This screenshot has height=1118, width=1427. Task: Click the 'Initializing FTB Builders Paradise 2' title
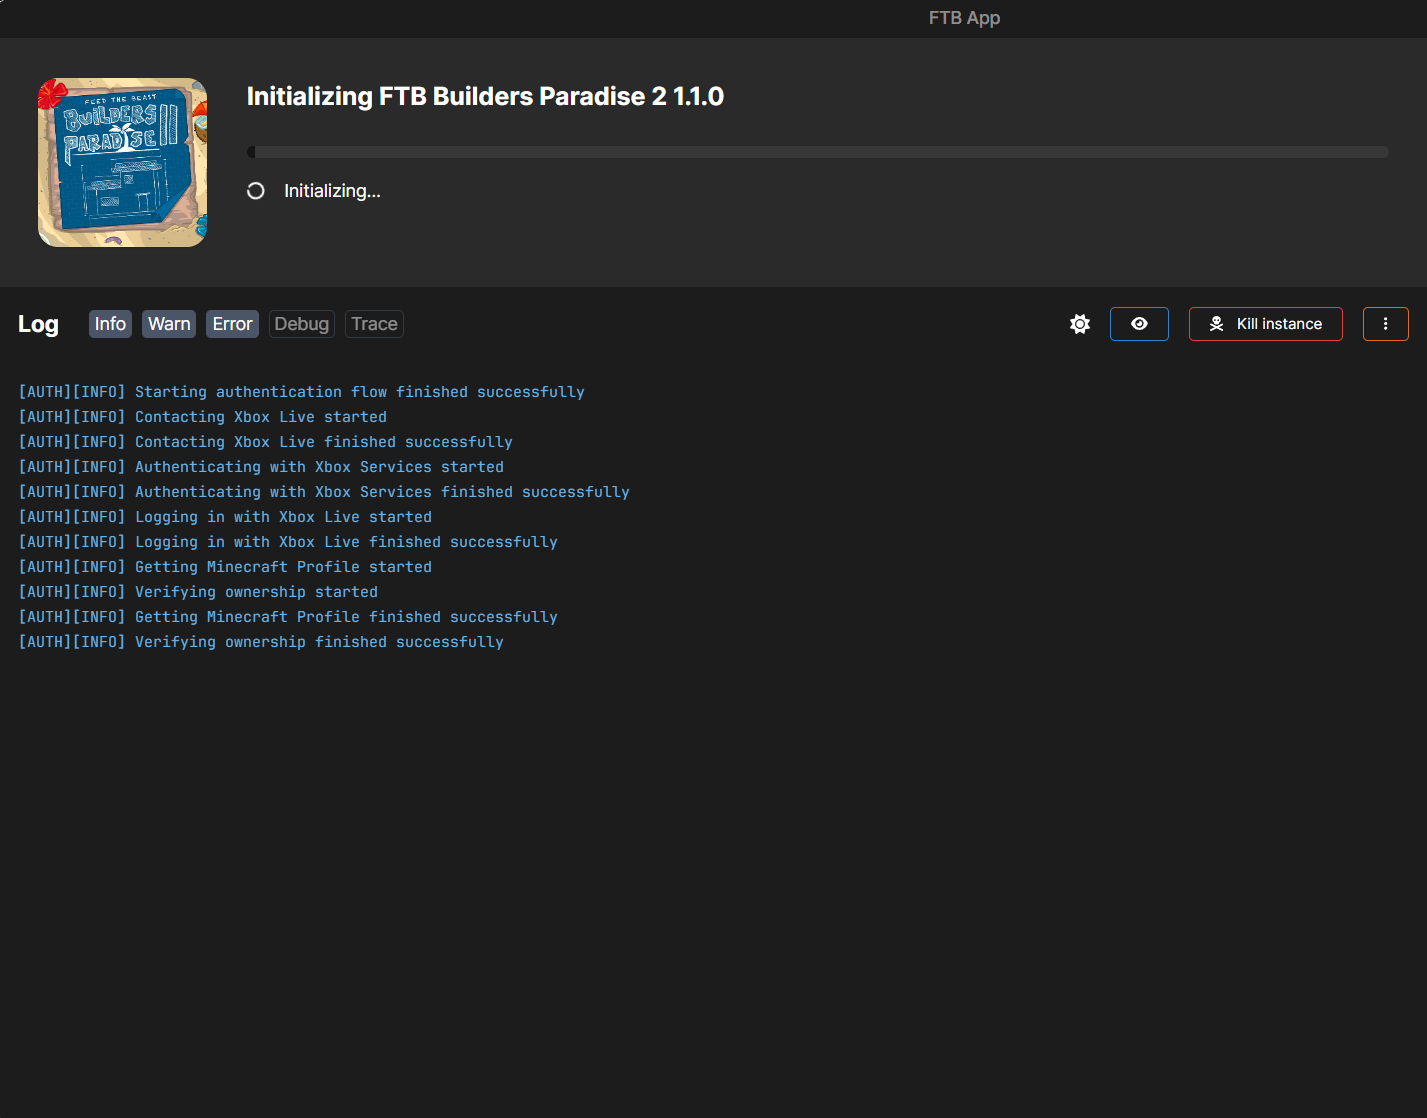485,96
